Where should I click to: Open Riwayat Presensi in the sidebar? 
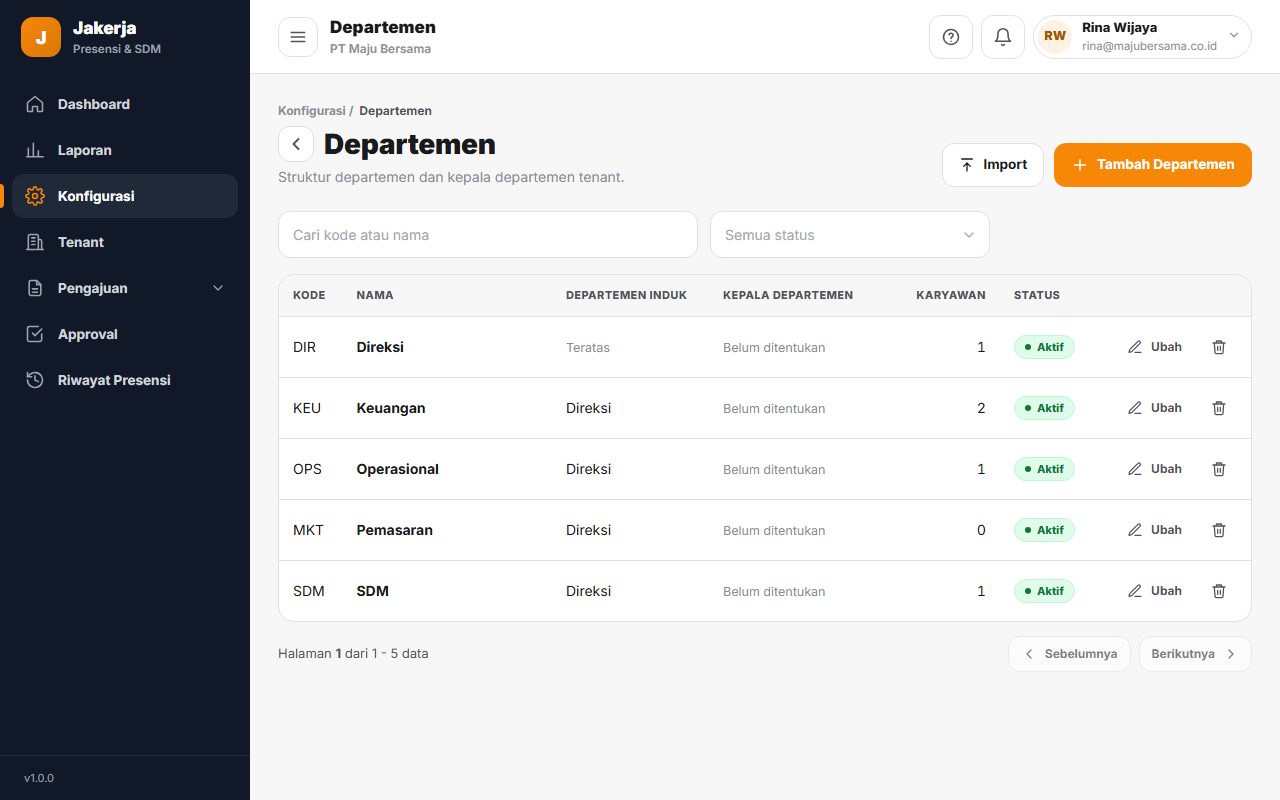tap(125, 380)
